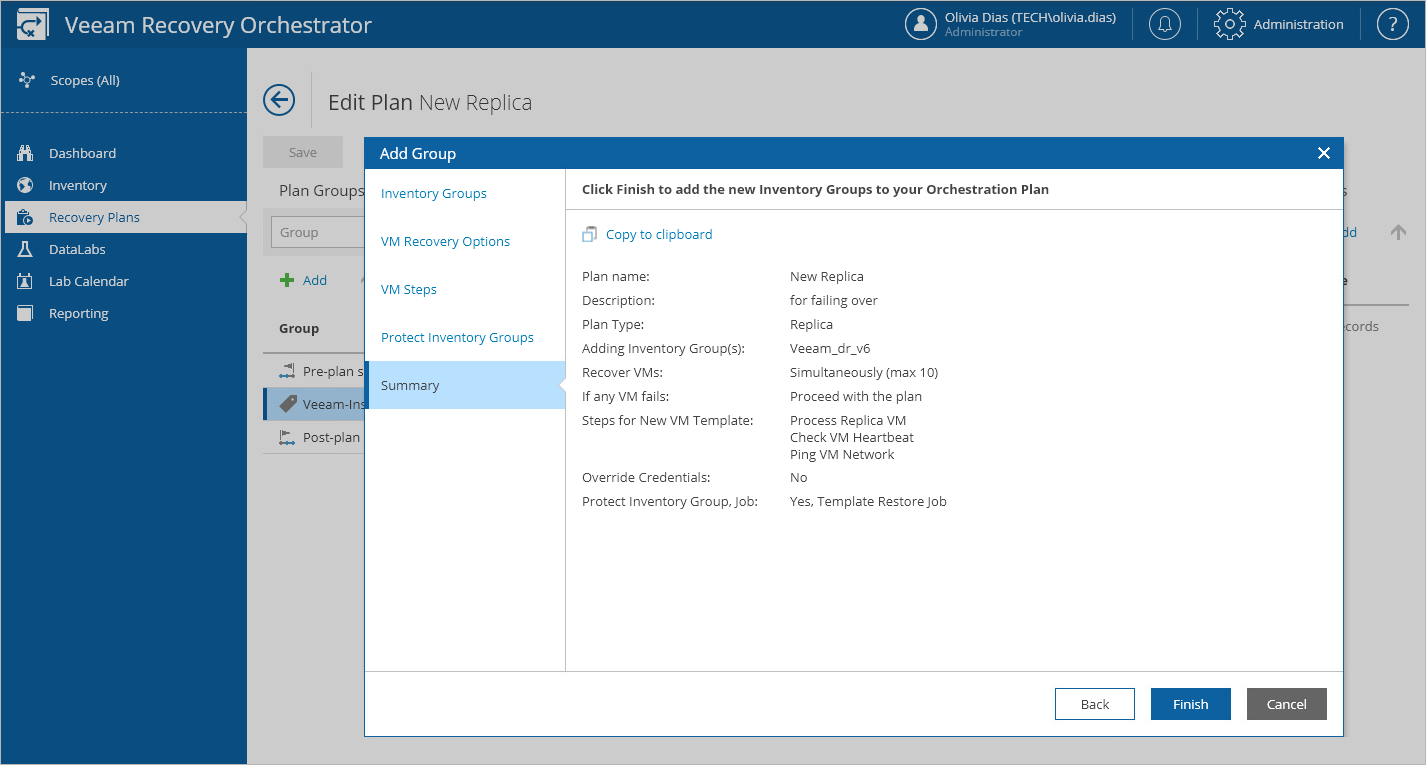This screenshot has width=1426, height=765.
Task: Click the Copy to clipboard icon
Action: click(590, 233)
